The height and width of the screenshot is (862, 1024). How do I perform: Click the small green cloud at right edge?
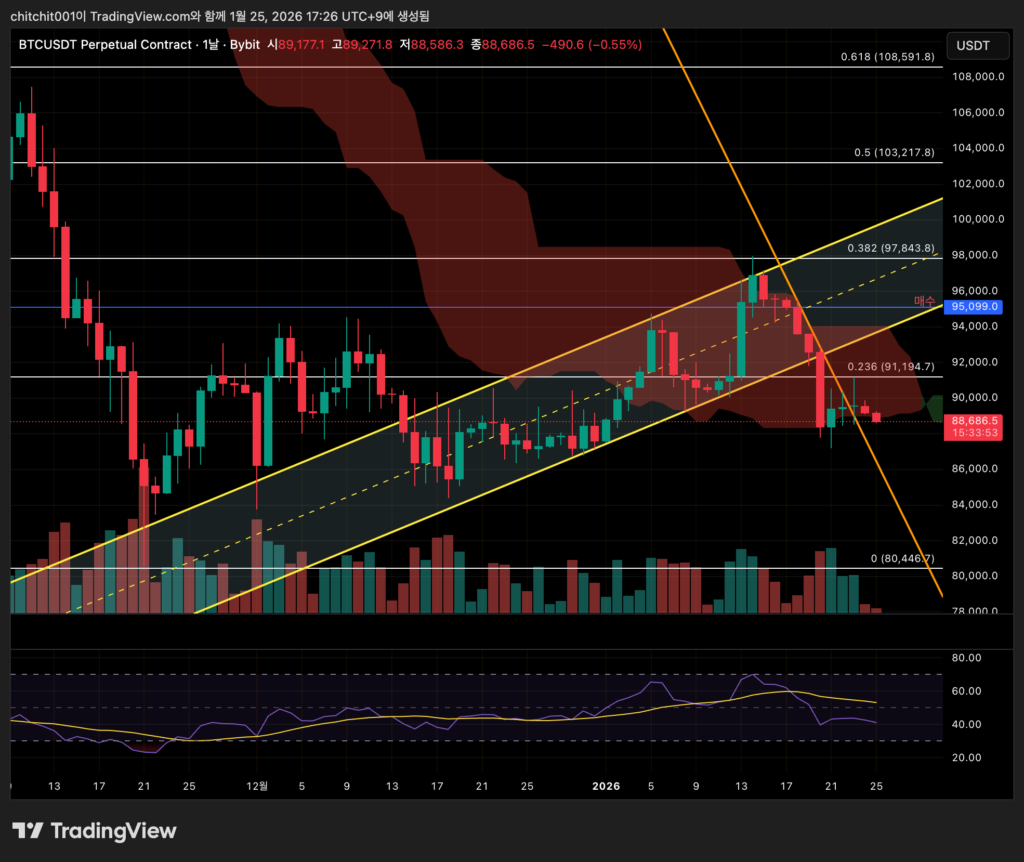click(935, 407)
